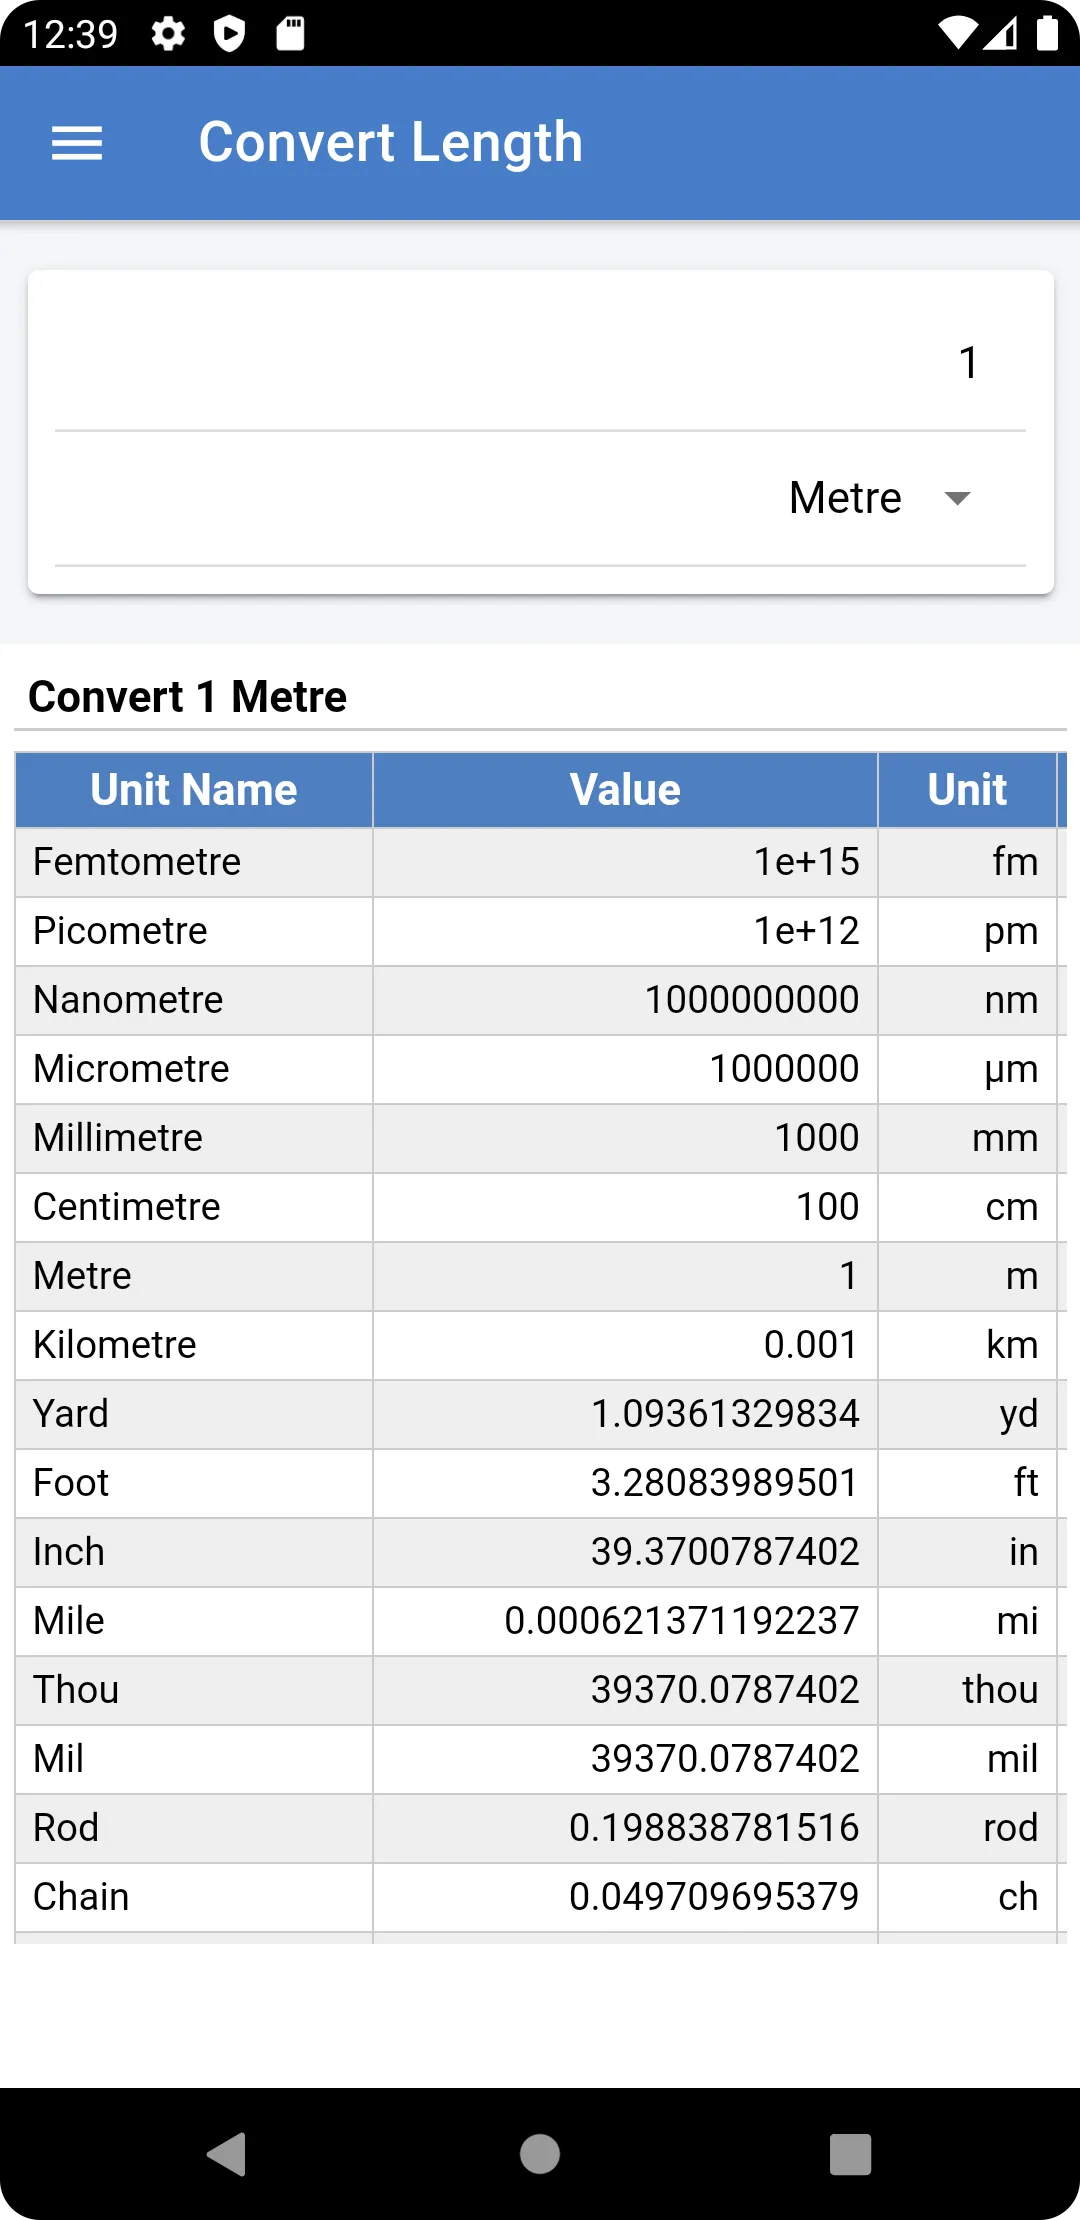
Task: Tap the settings gear status icon
Action: (168, 34)
